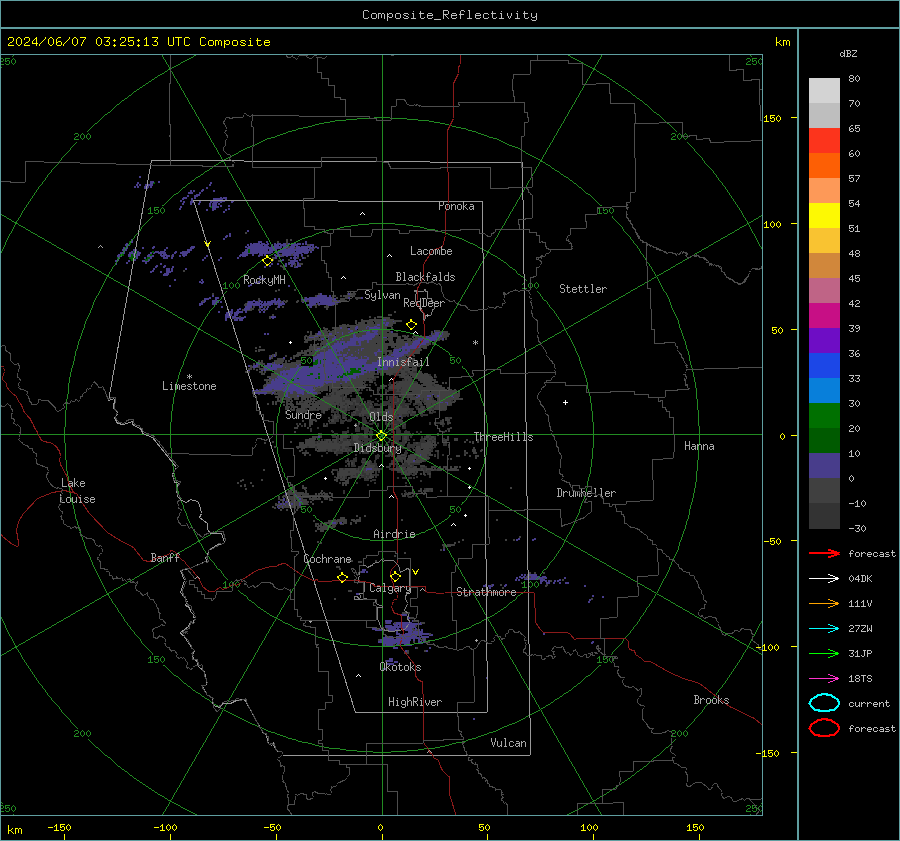Click the magenta 18TS arrow symbol
The width and height of the screenshot is (900, 841).
click(x=824, y=679)
